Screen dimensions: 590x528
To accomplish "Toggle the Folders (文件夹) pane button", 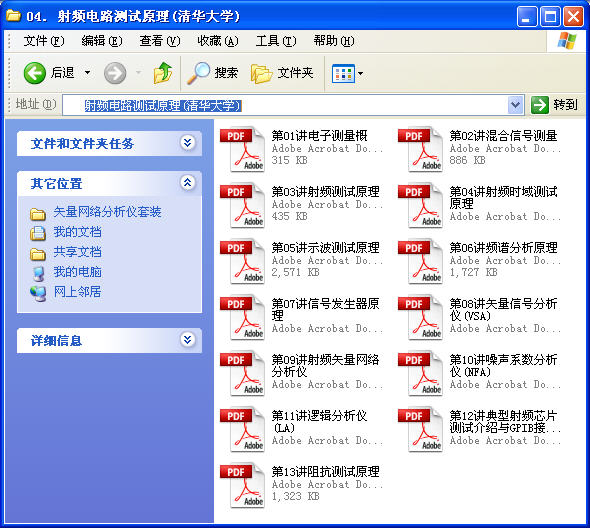I will (282, 73).
